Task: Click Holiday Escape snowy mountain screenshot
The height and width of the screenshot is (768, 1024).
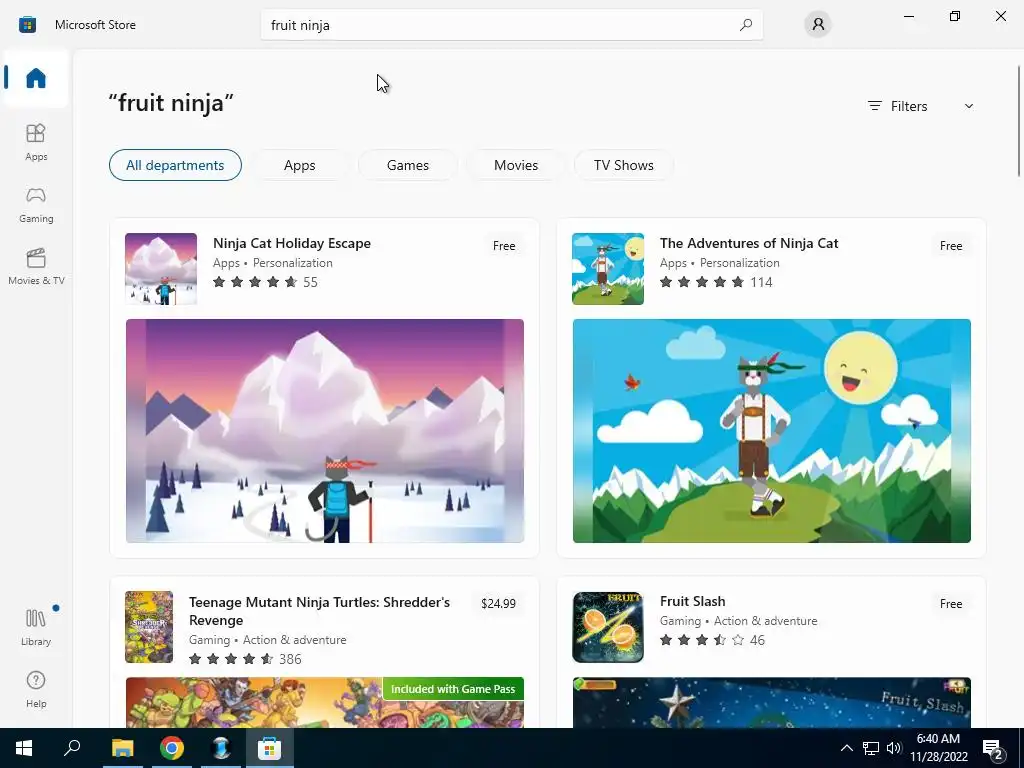Action: click(x=325, y=430)
